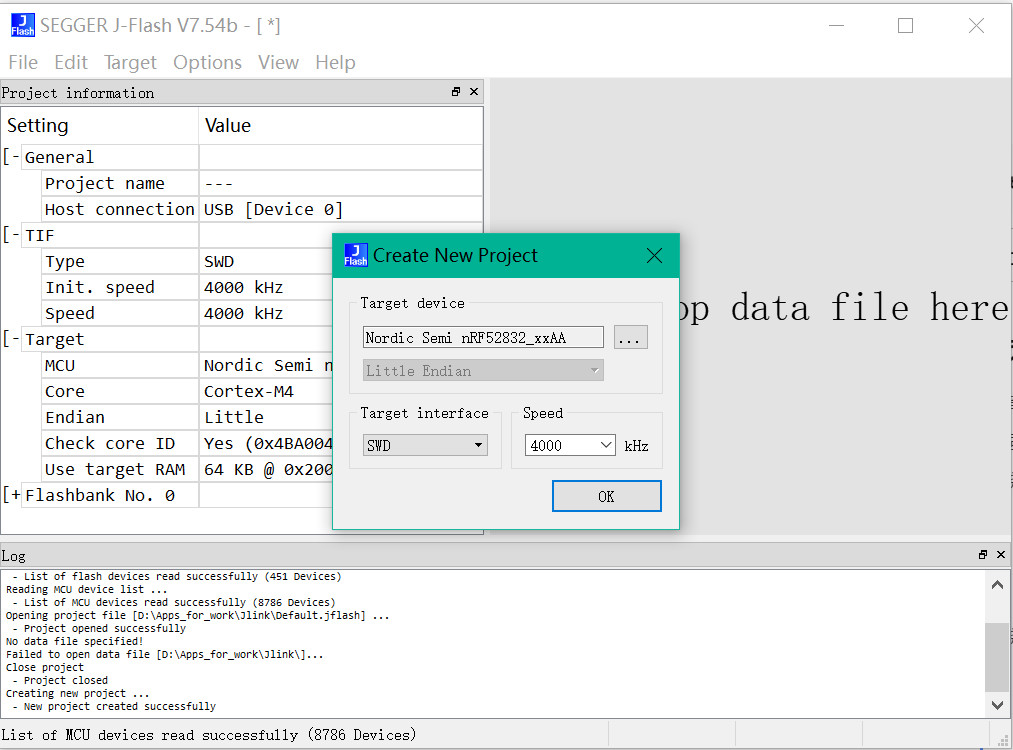1013x750 pixels.
Task: Expand the Flashbank No. 0 section
Action: pyautogui.click(x=12, y=495)
